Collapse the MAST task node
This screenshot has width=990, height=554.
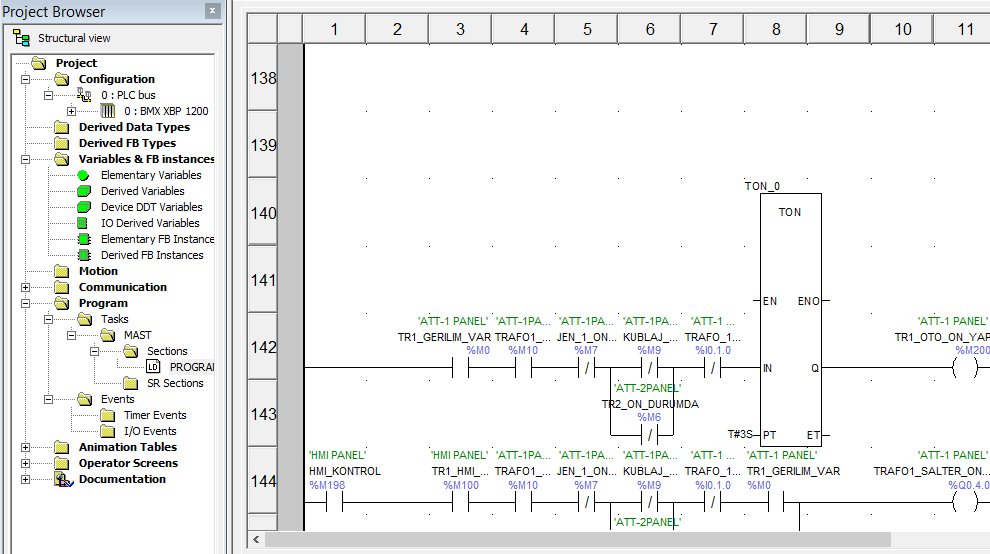coord(71,335)
